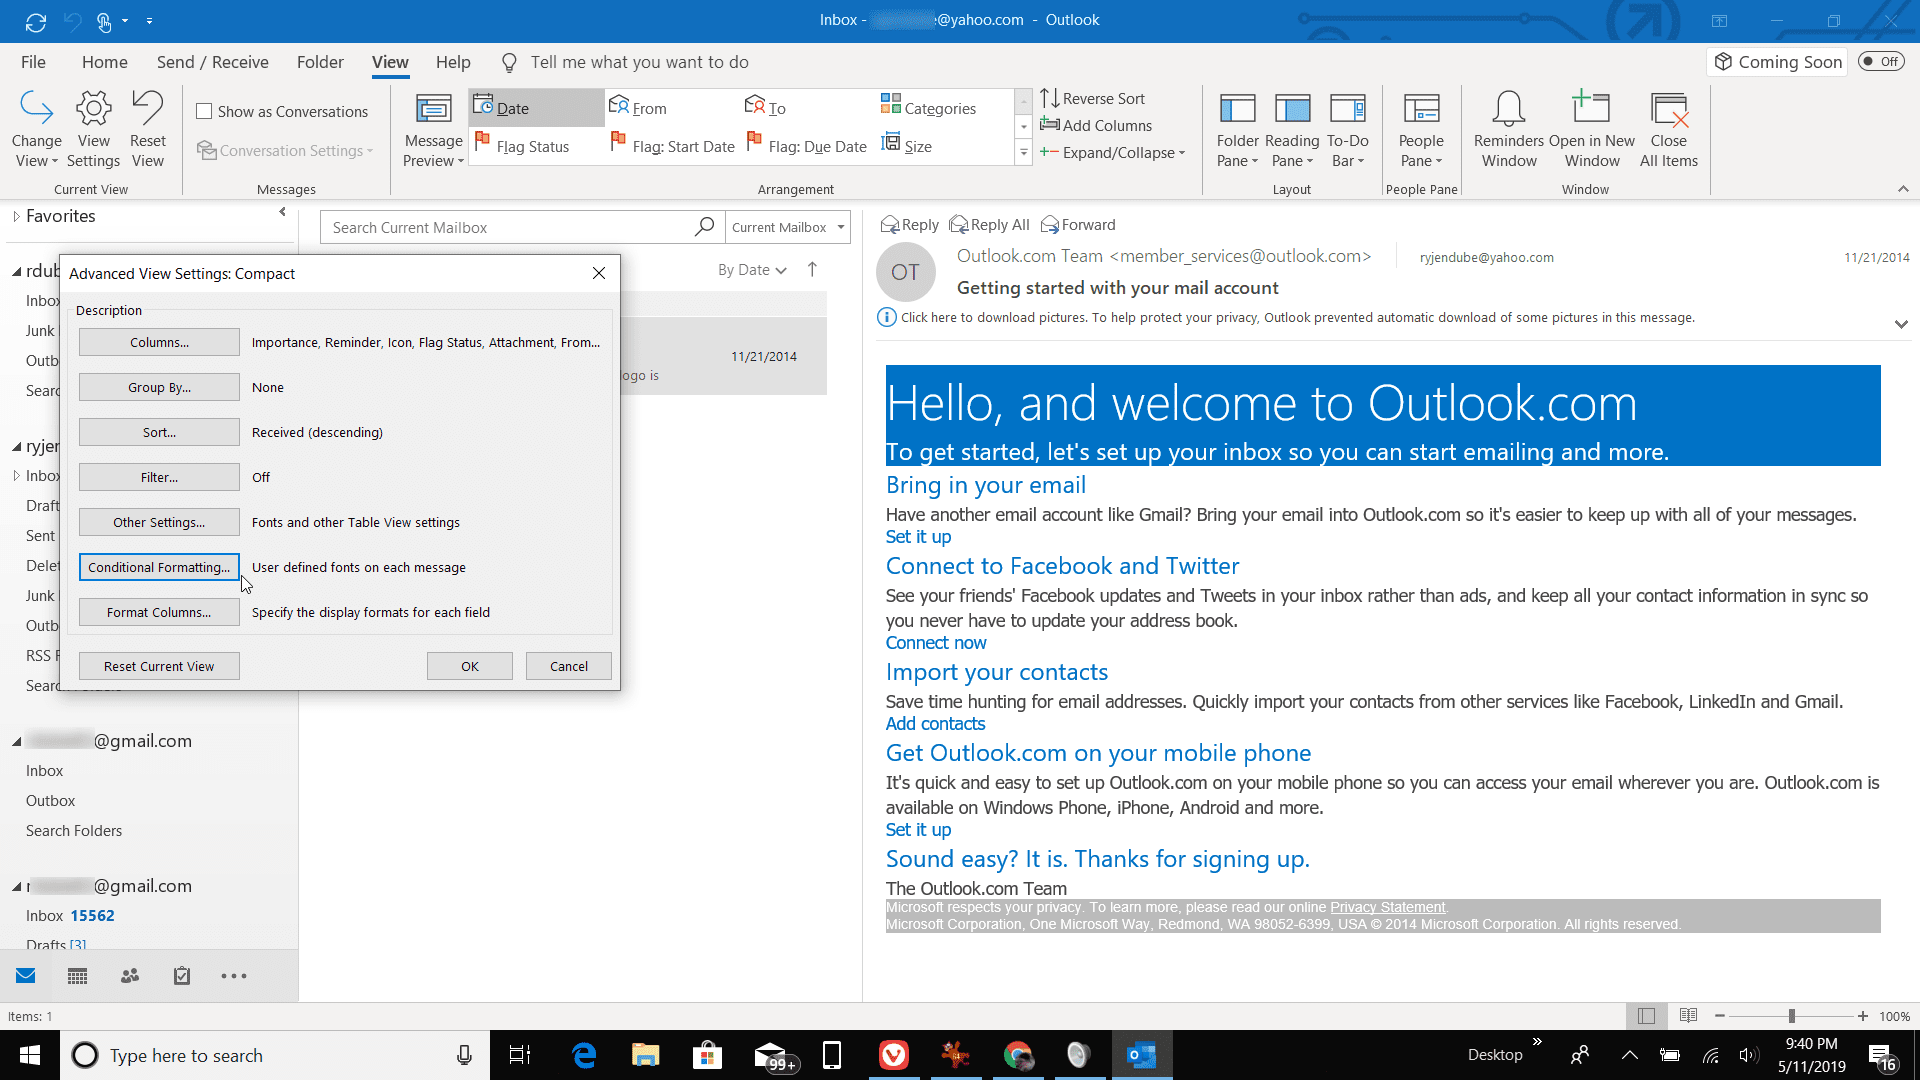Image resolution: width=1920 pixels, height=1080 pixels.
Task: Open the By Date sort dropdown
Action: coord(752,269)
